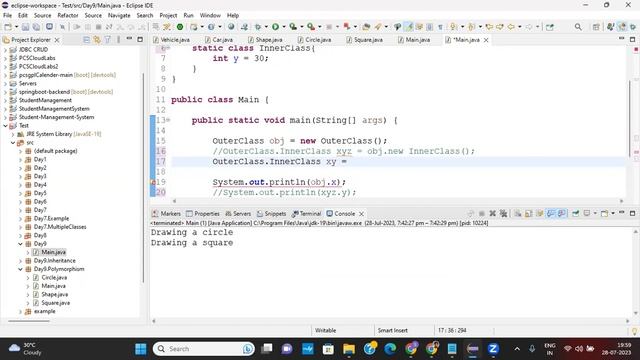The width and height of the screenshot is (640, 360).
Task: Toggle Show Whitespace Characters toolbar icon
Action: coord(440,27)
